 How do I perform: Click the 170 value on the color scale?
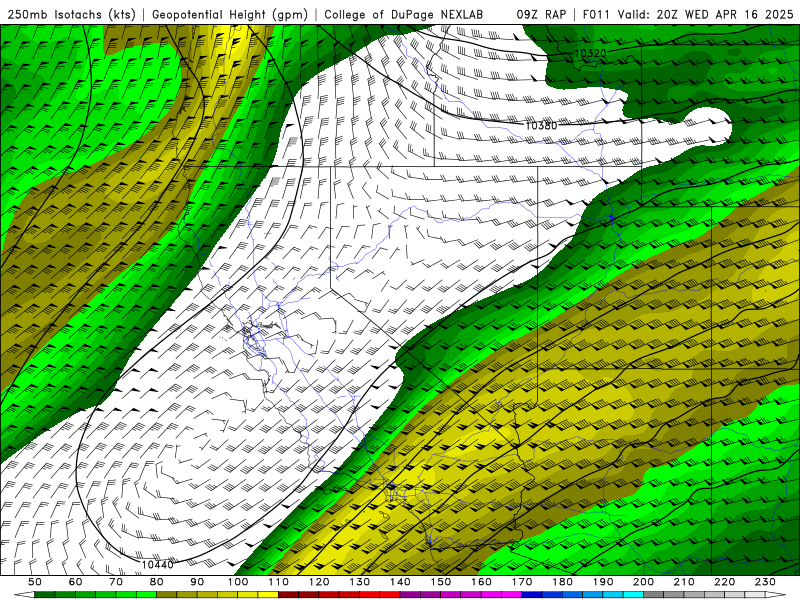pos(522,582)
